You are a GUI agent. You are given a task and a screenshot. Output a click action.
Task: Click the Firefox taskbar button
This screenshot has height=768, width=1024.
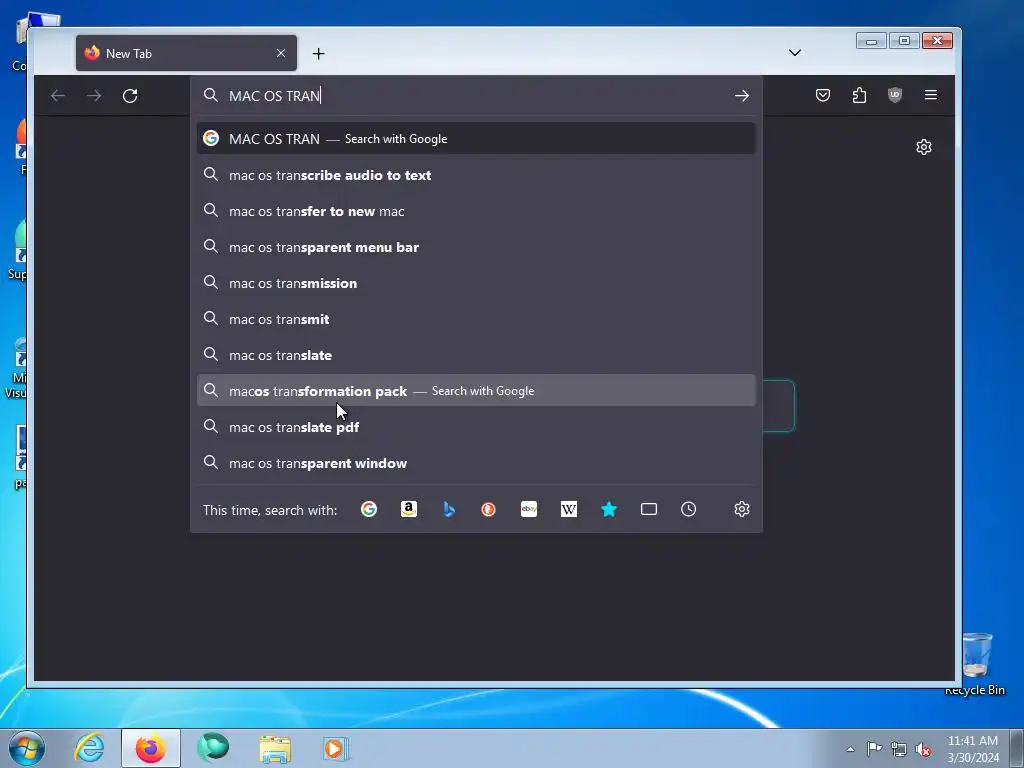(x=151, y=748)
